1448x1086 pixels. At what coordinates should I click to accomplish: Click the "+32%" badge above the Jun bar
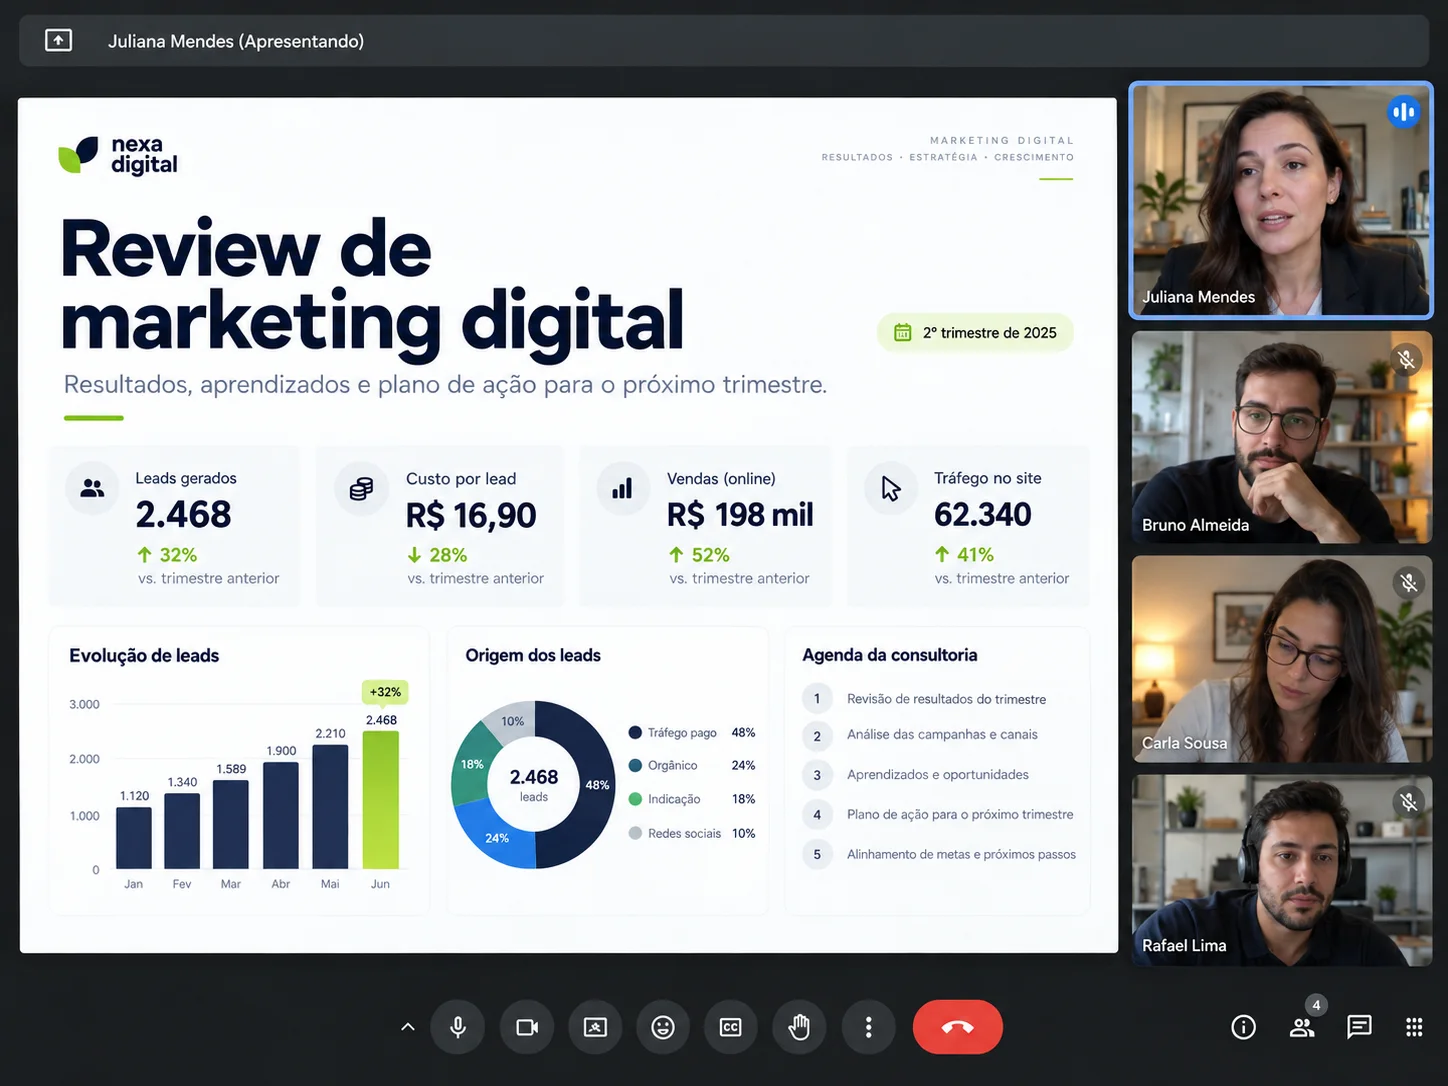(385, 692)
